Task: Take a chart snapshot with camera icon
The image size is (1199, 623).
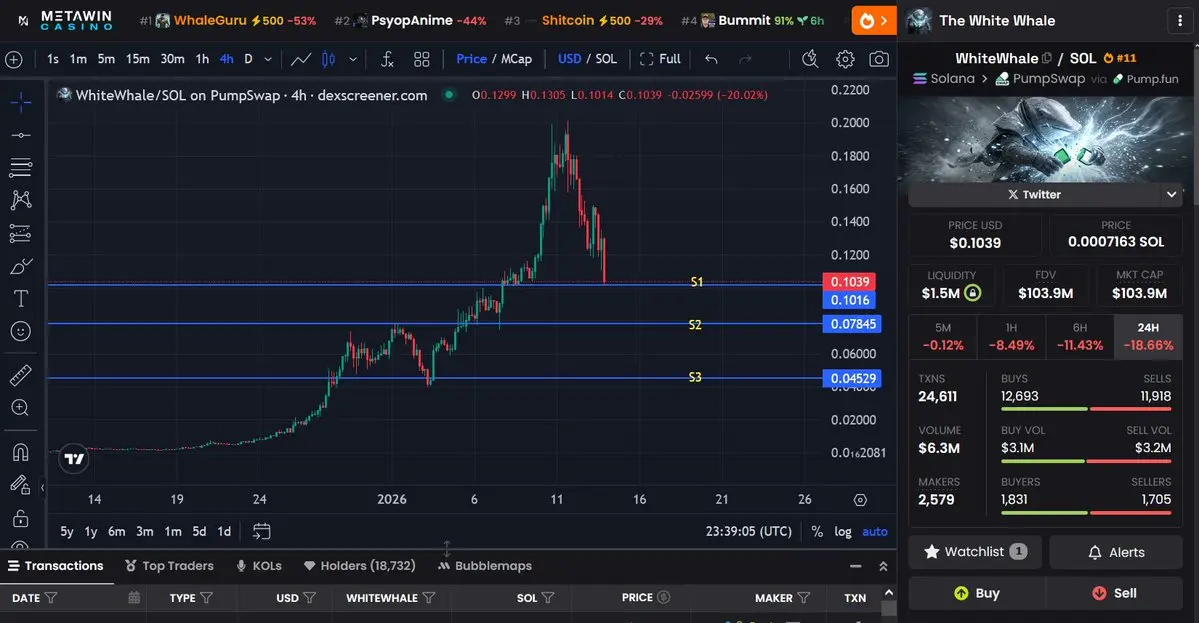Action: [x=879, y=59]
